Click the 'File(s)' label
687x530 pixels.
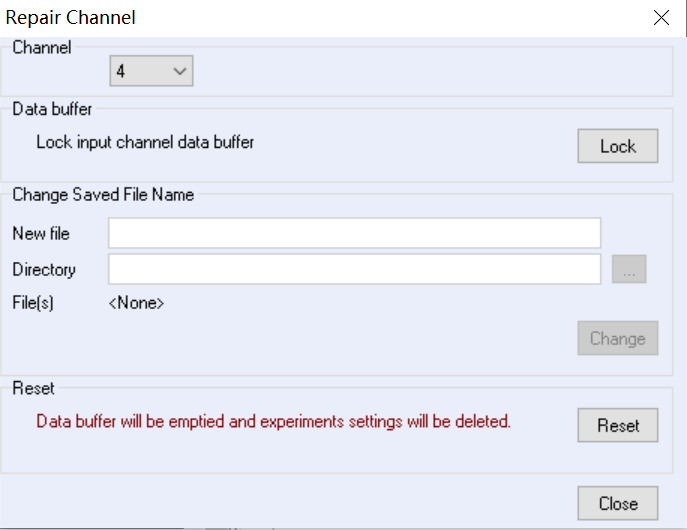tap(33, 302)
